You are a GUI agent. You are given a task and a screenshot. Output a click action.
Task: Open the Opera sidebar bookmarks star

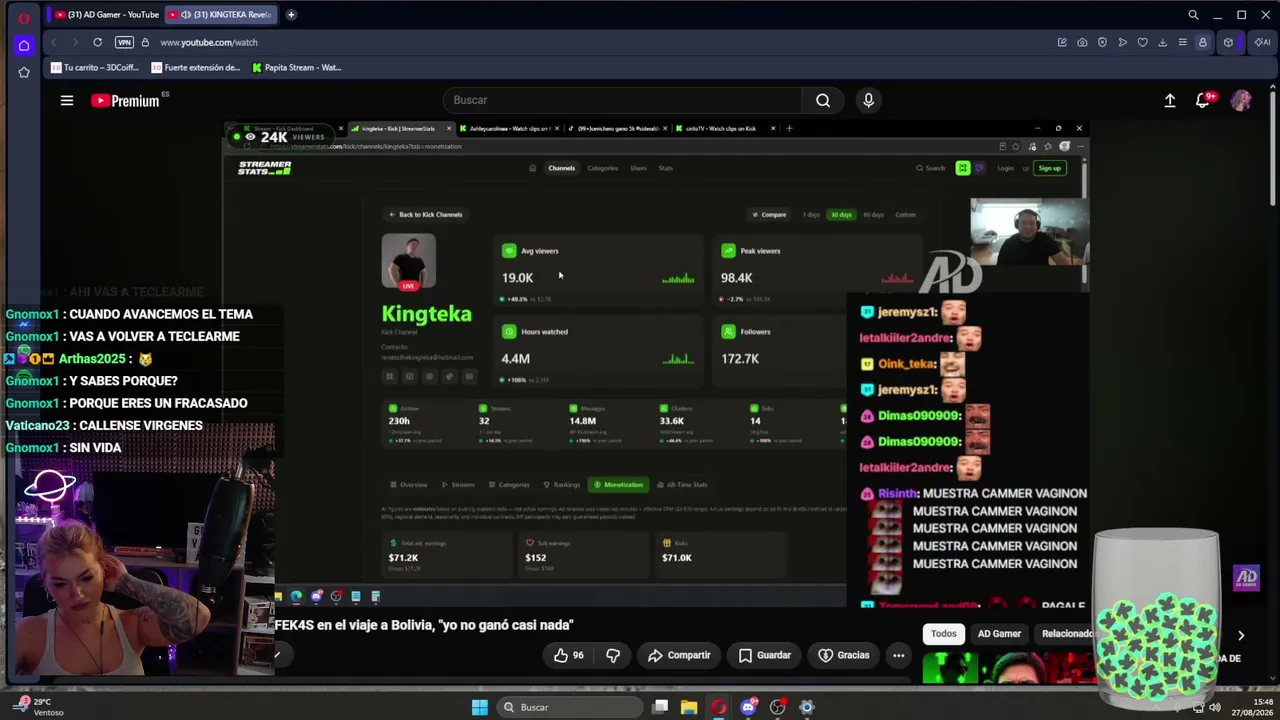point(24,72)
